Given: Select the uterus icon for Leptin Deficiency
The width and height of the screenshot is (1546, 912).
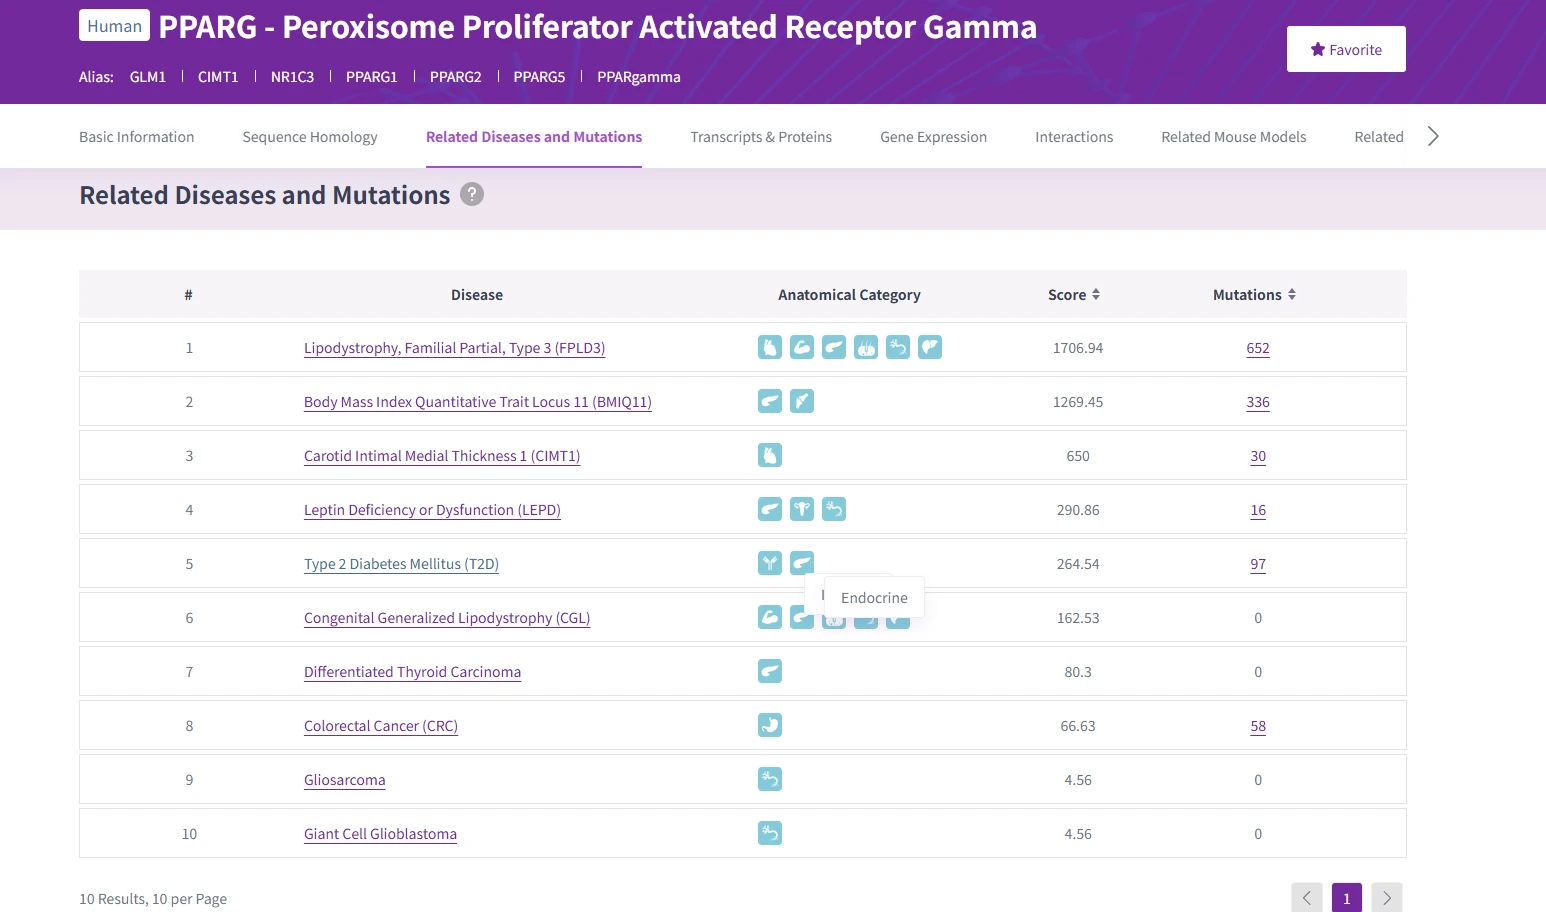Looking at the screenshot, I should [802, 509].
